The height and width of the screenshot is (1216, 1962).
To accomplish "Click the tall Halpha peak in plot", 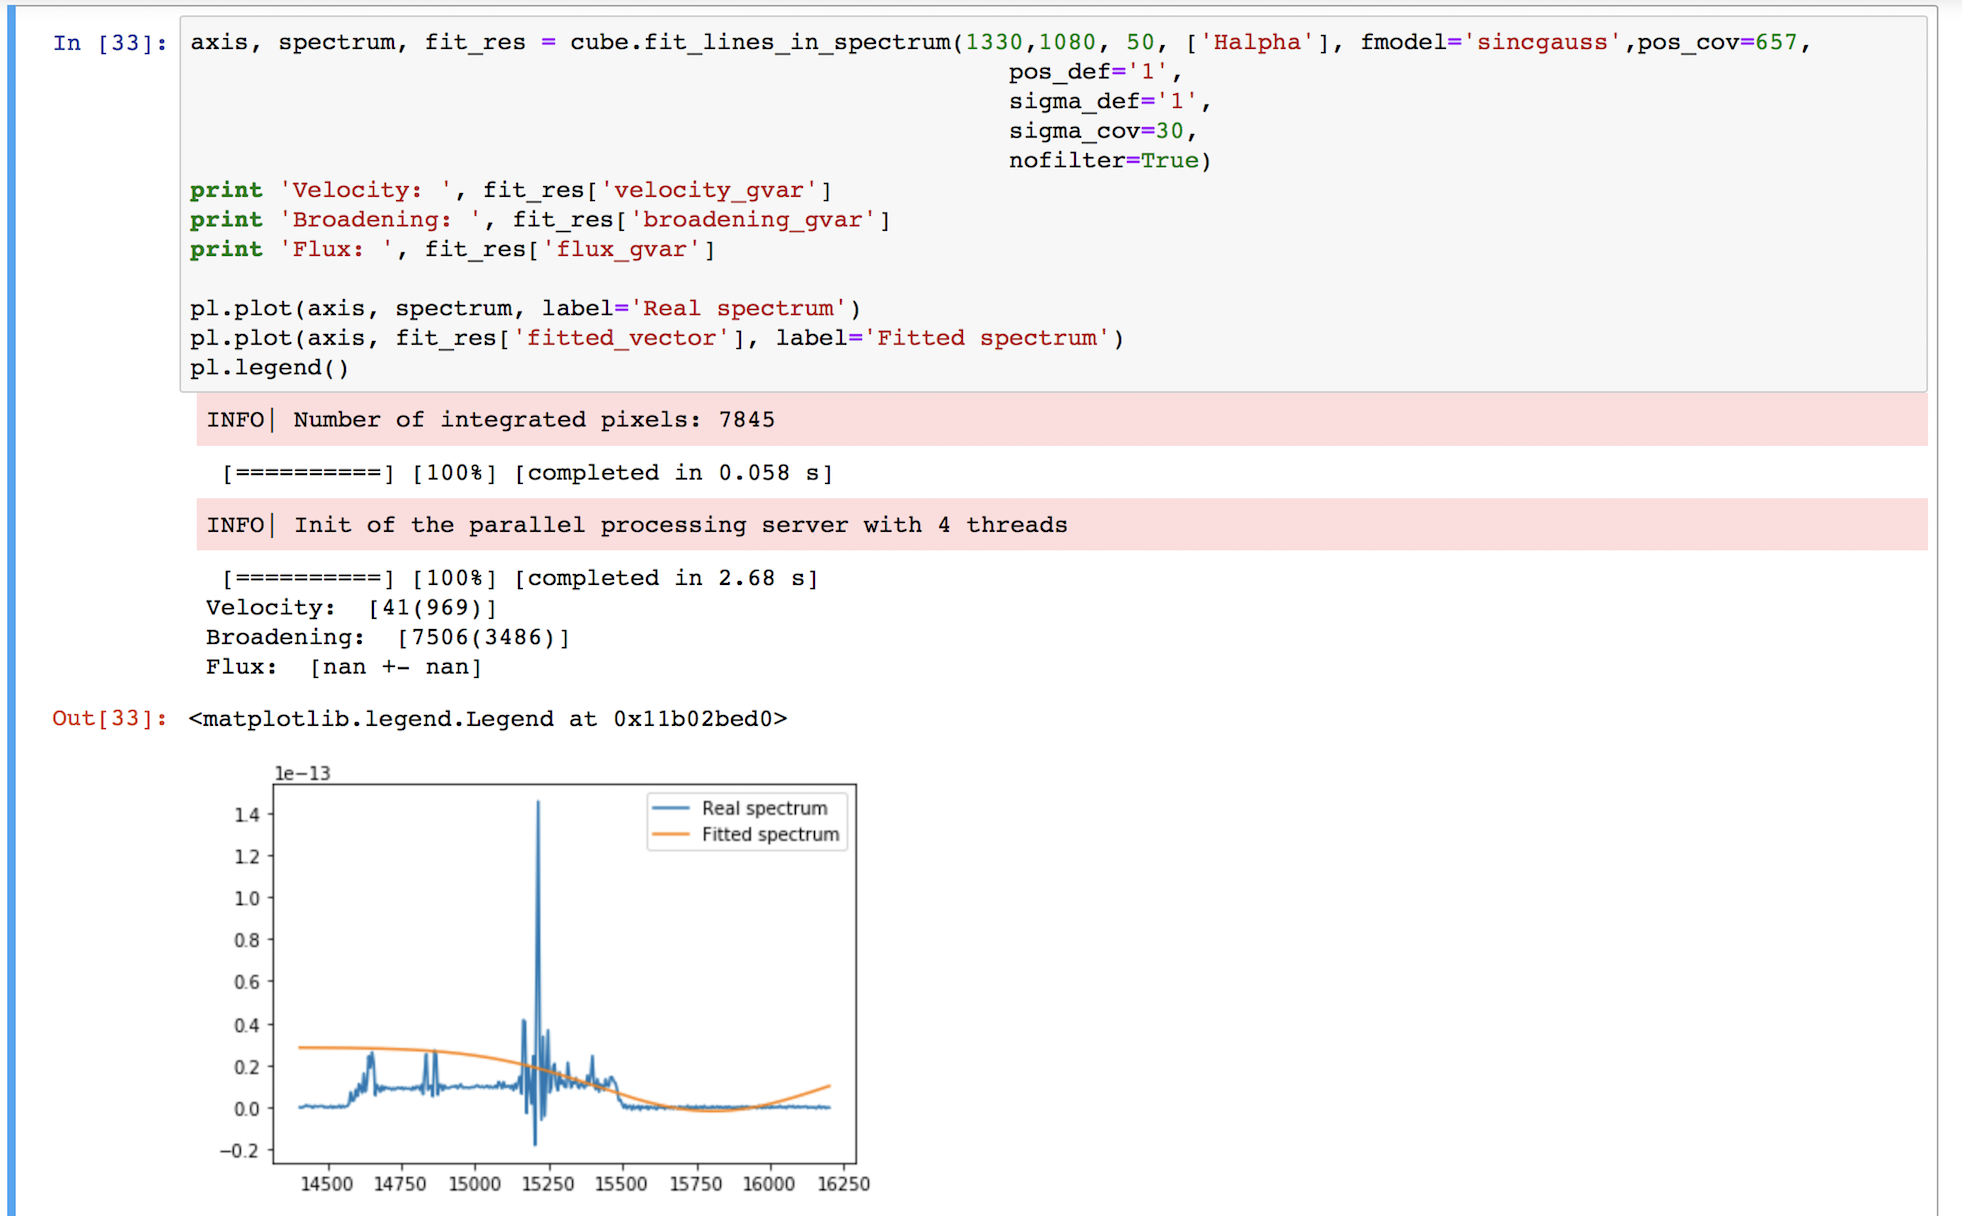I will (x=538, y=900).
